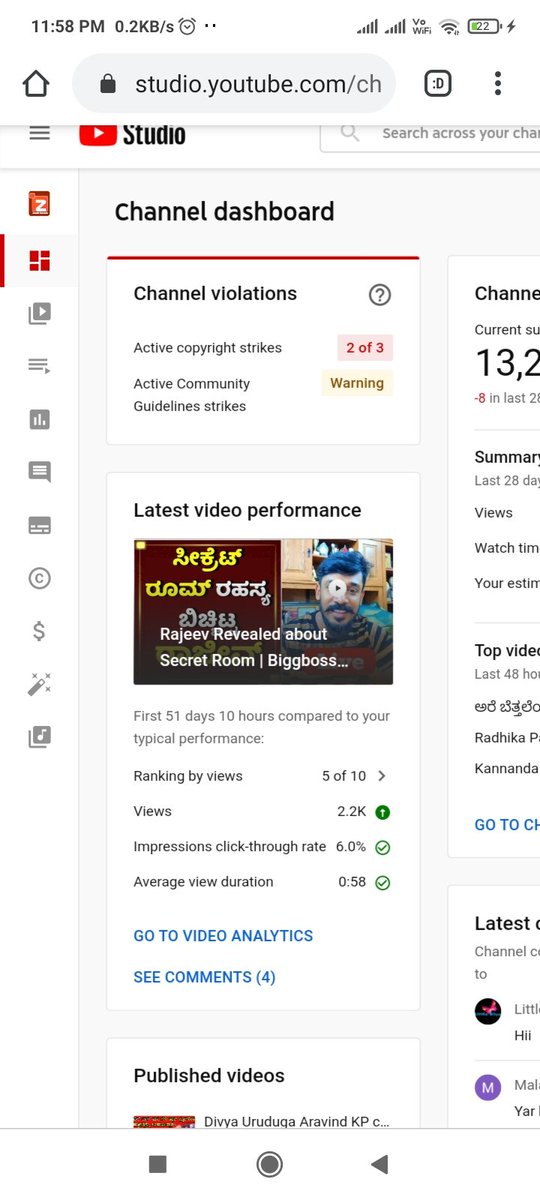
Task: Click the Impressions click-through rate label
Action: point(230,847)
